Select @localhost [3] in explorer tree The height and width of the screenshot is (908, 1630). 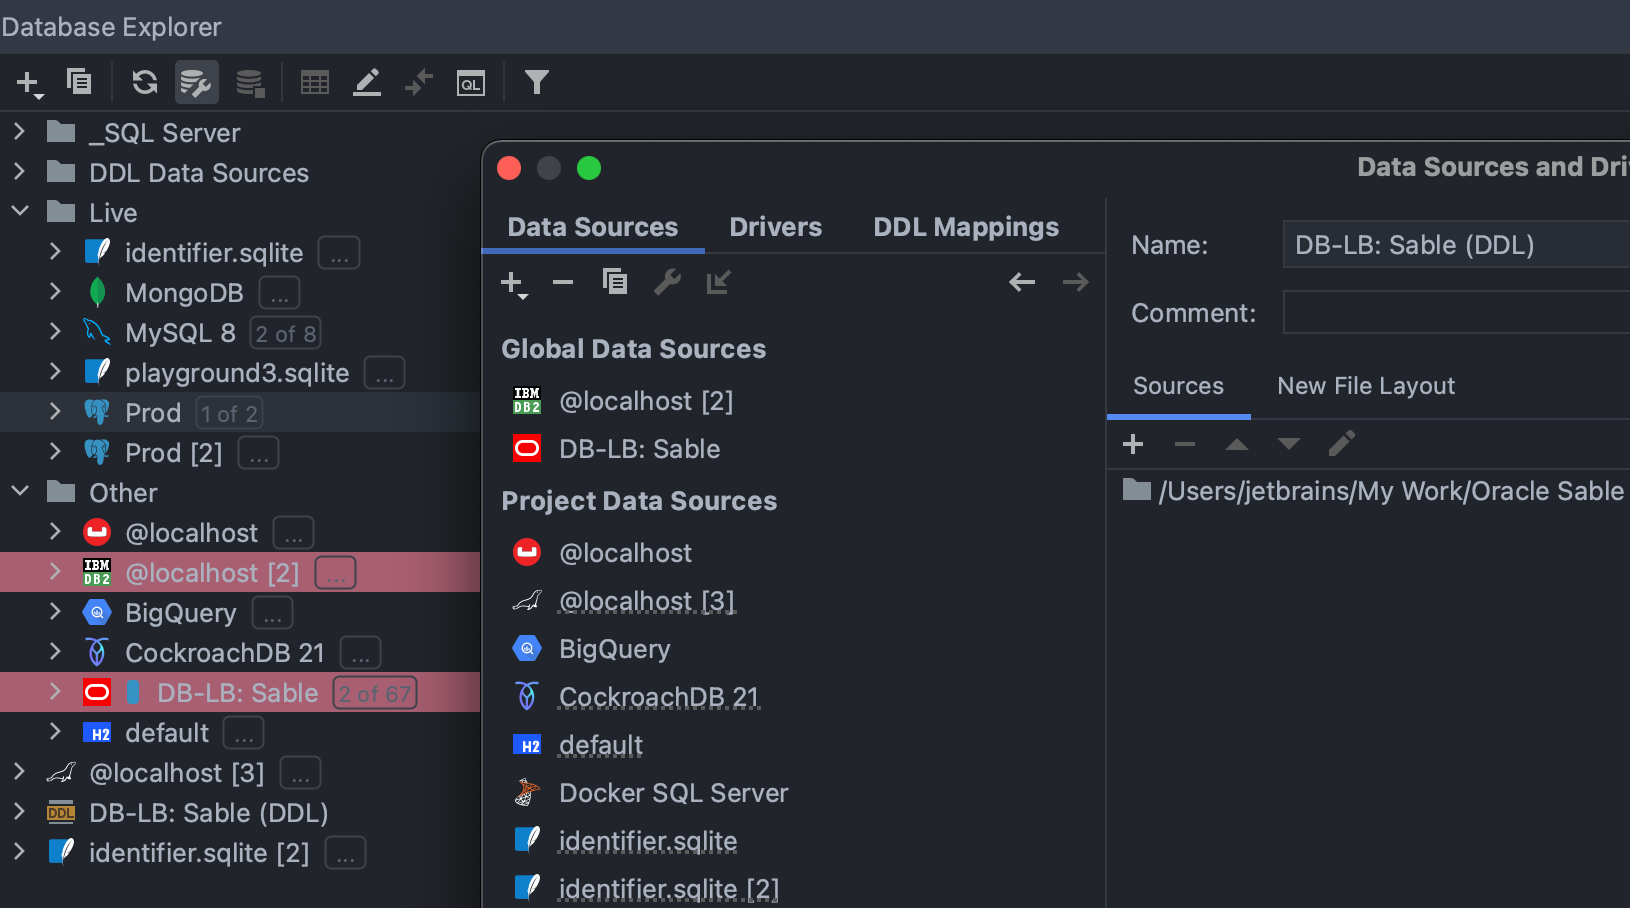(x=177, y=773)
